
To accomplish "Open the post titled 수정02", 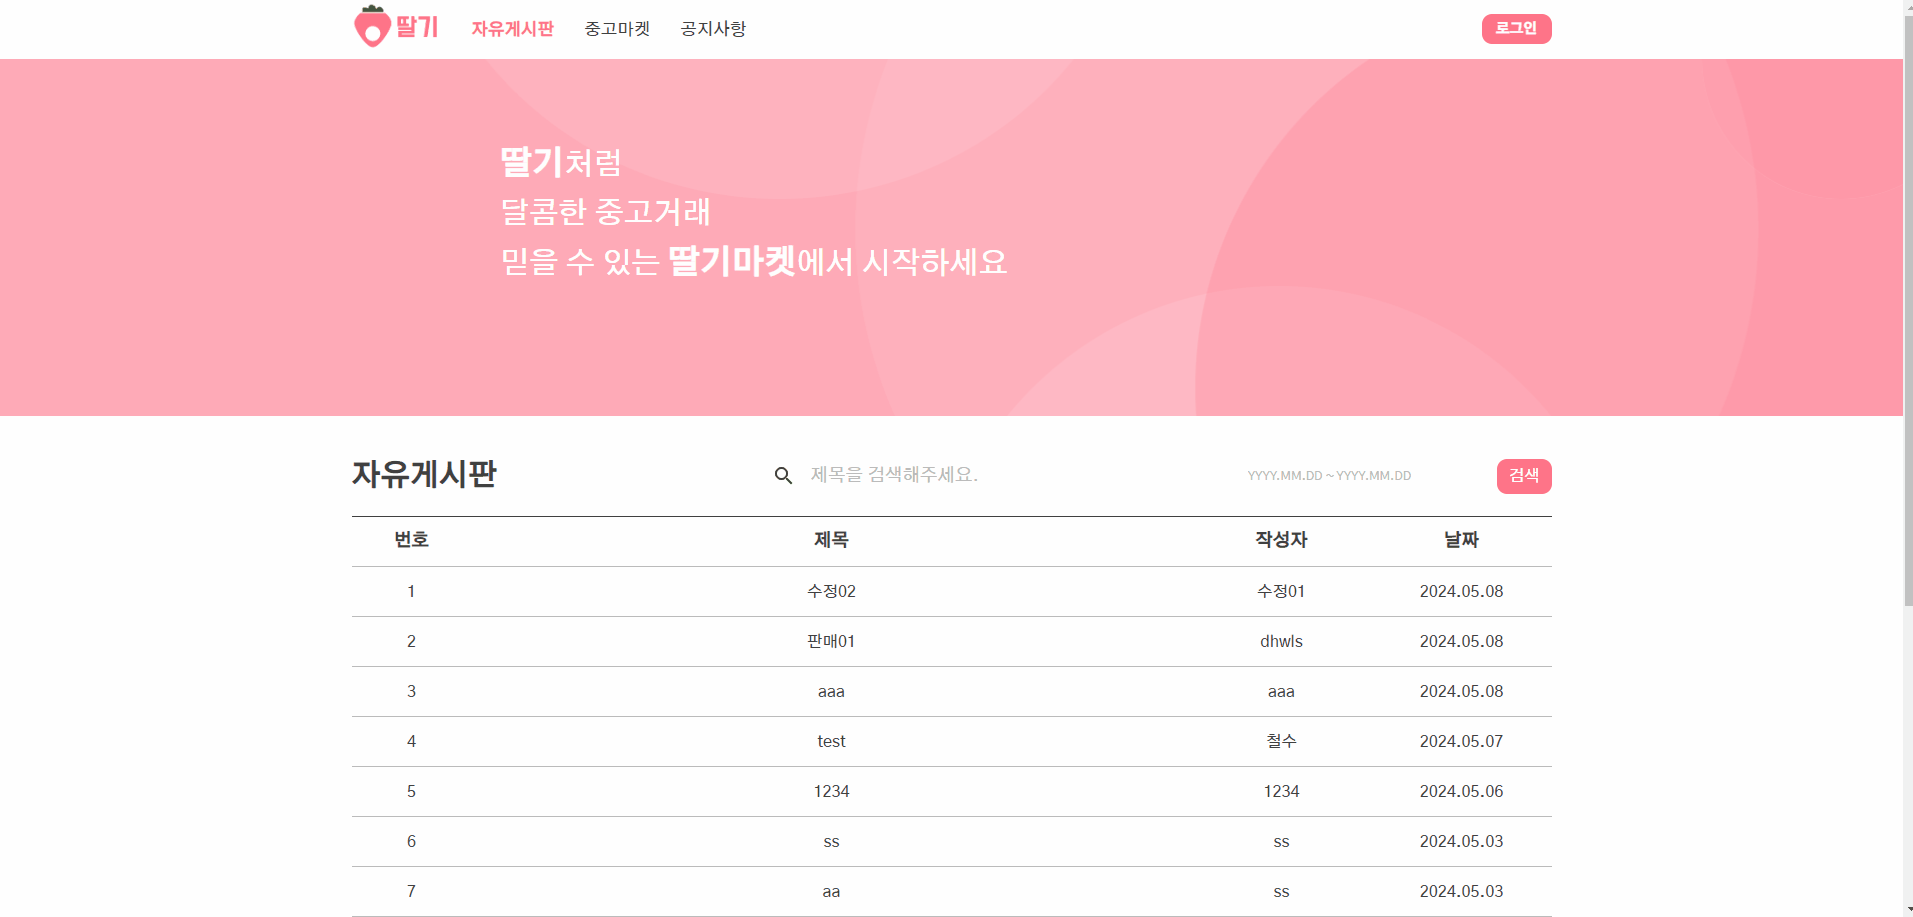I will click(x=831, y=592).
